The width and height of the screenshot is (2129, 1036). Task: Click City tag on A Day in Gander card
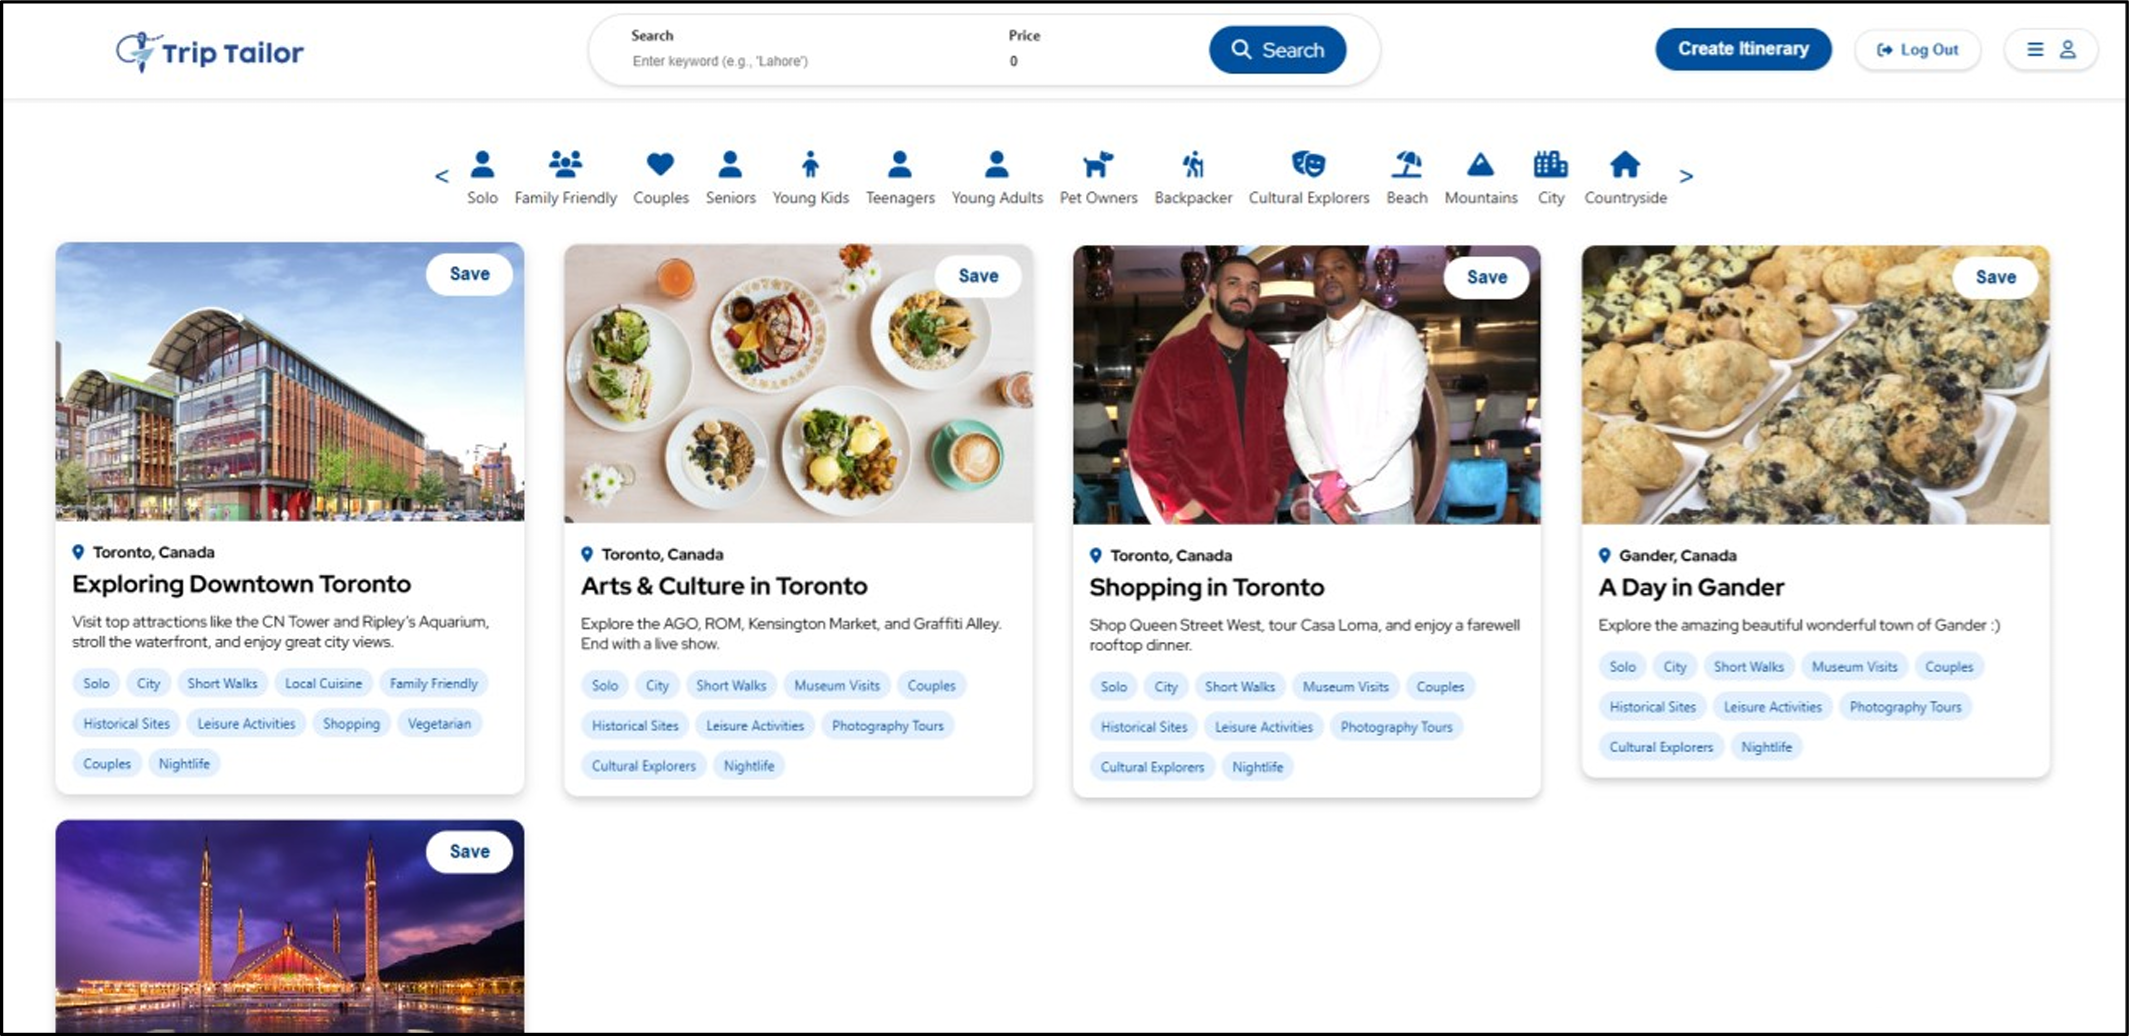pyautogui.click(x=1674, y=667)
